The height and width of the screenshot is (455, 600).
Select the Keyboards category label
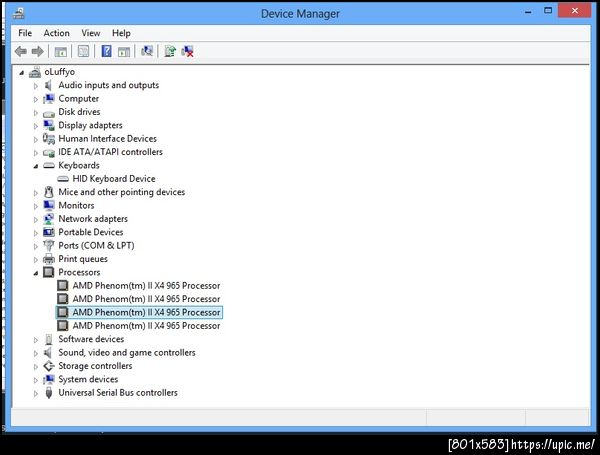[x=79, y=165]
